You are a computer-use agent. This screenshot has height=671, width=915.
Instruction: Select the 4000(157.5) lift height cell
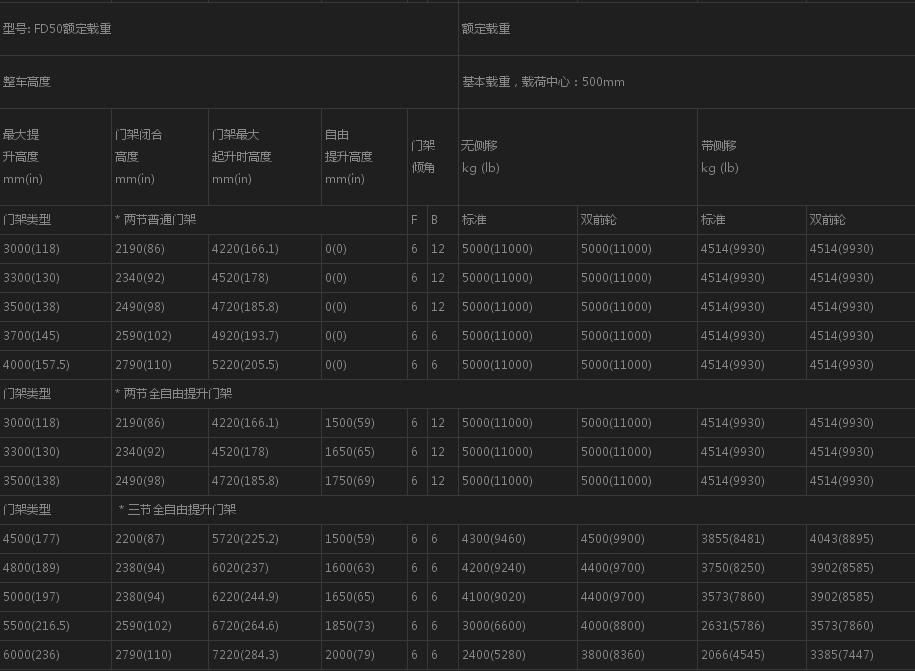[36, 365]
